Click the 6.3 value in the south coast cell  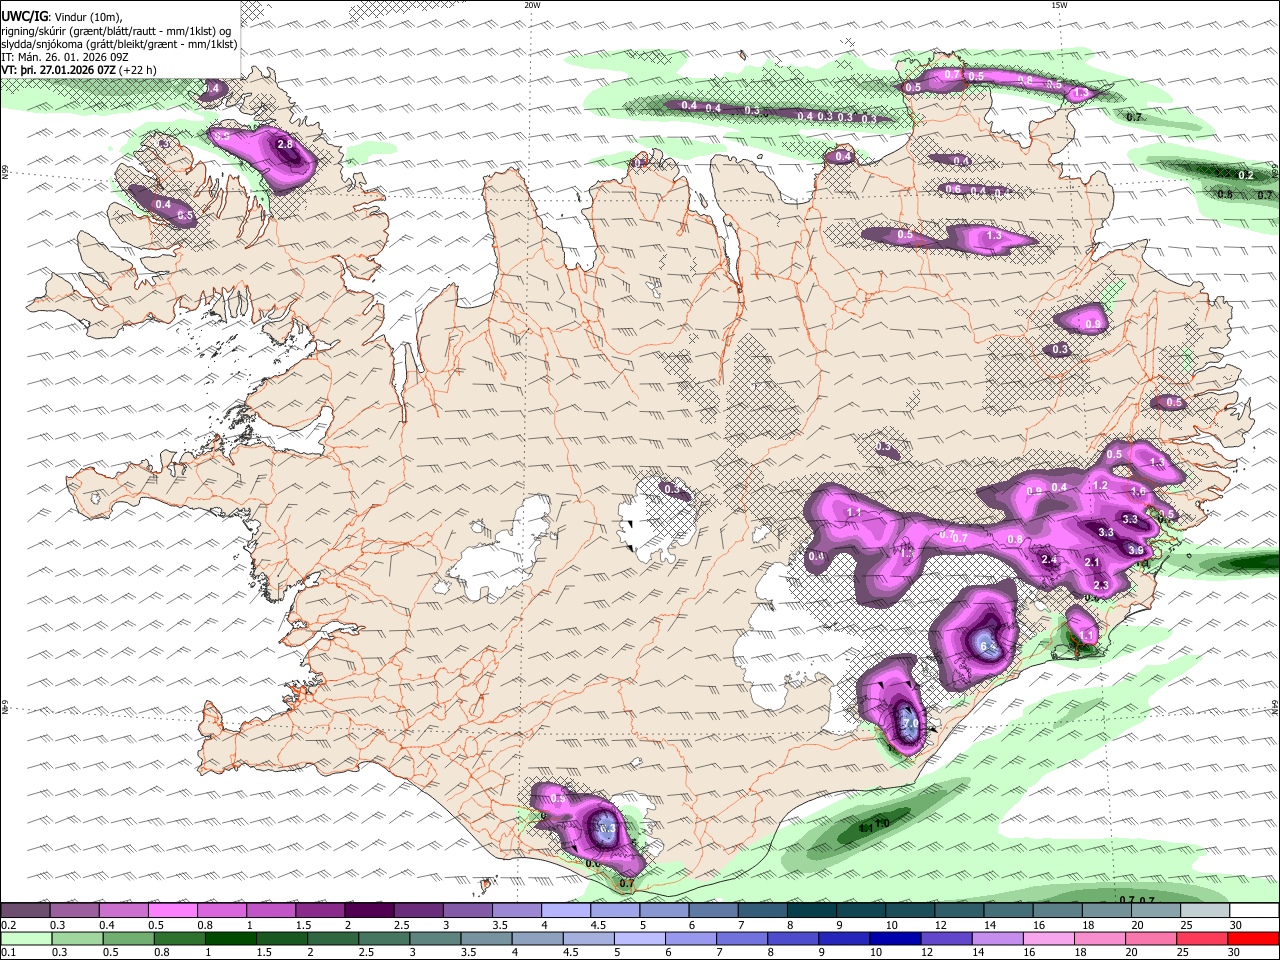tap(606, 829)
